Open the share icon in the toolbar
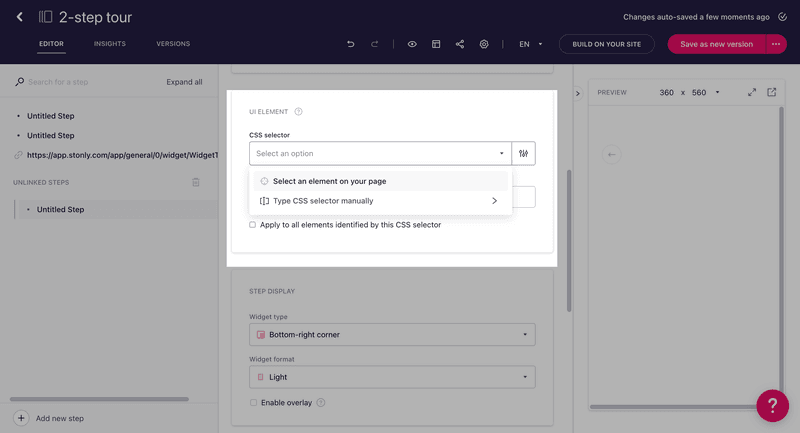This screenshot has height=433, width=800. 460,44
